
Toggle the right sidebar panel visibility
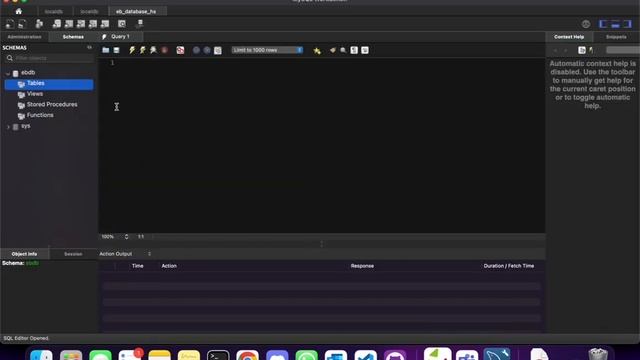[x=627, y=24]
